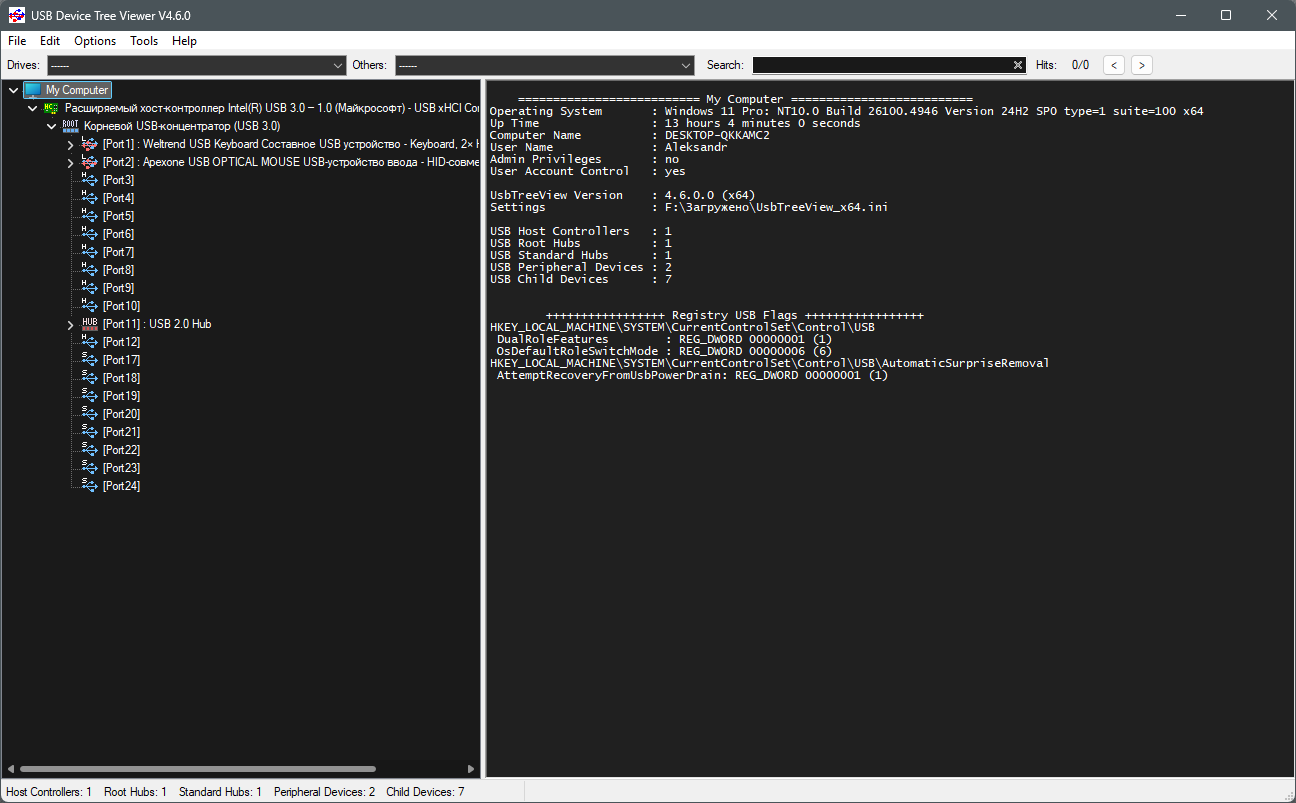Go to previous search hit
This screenshot has height=803, width=1296.
click(x=1114, y=65)
